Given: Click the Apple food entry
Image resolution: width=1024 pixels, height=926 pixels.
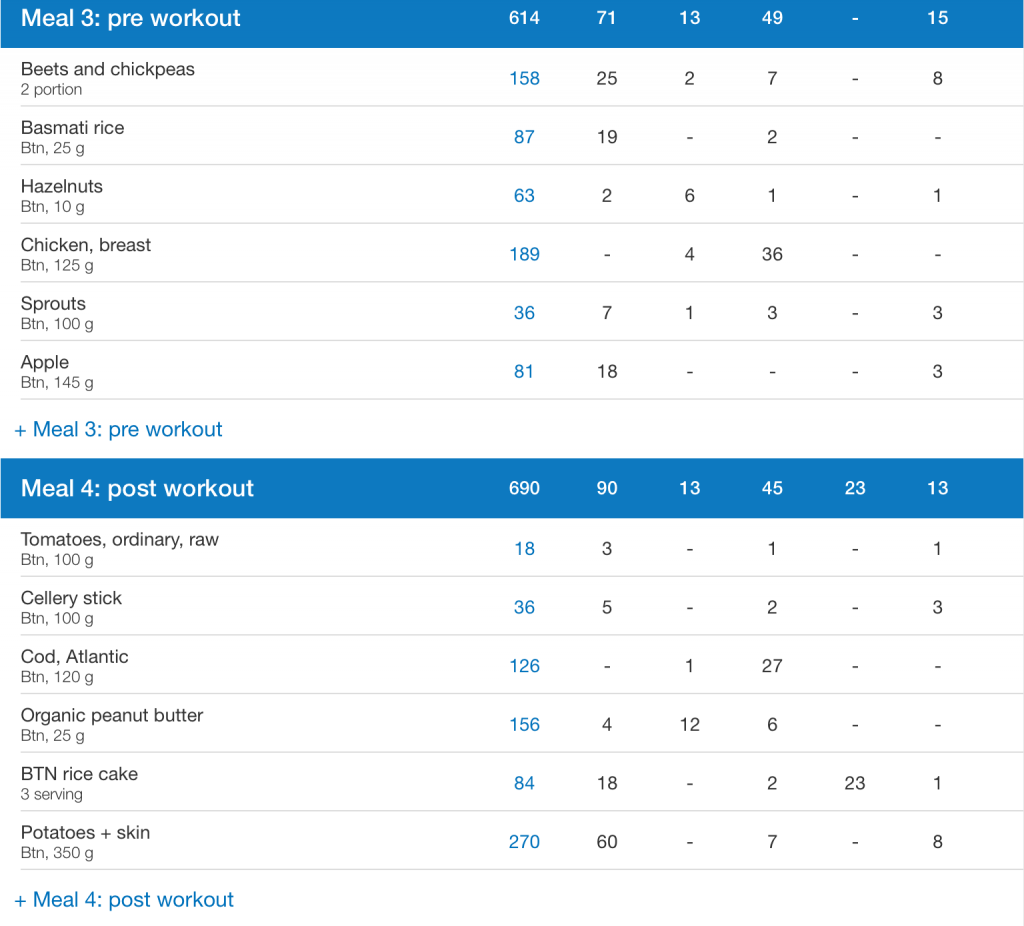Looking at the screenshot, I should (45, 363).
